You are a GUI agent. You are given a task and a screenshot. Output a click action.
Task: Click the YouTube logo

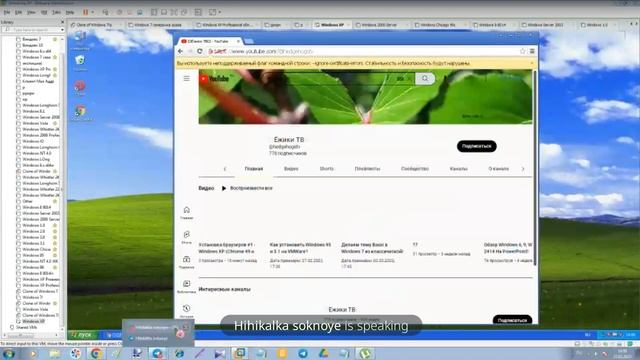[215, 78]
